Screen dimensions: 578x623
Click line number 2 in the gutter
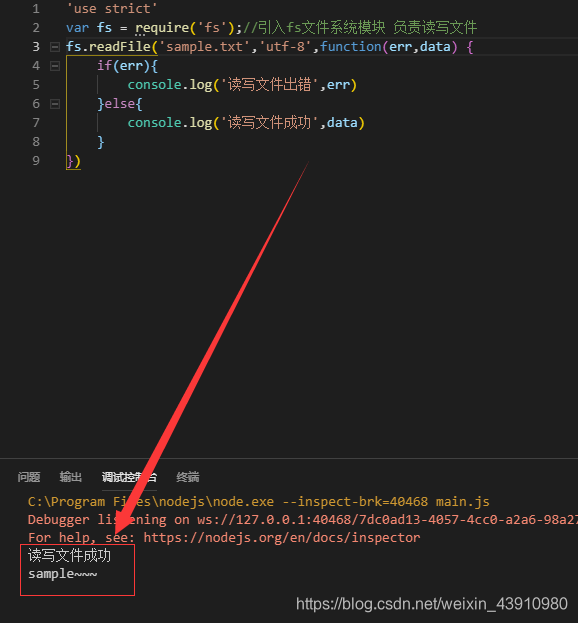tap(36, 28)
